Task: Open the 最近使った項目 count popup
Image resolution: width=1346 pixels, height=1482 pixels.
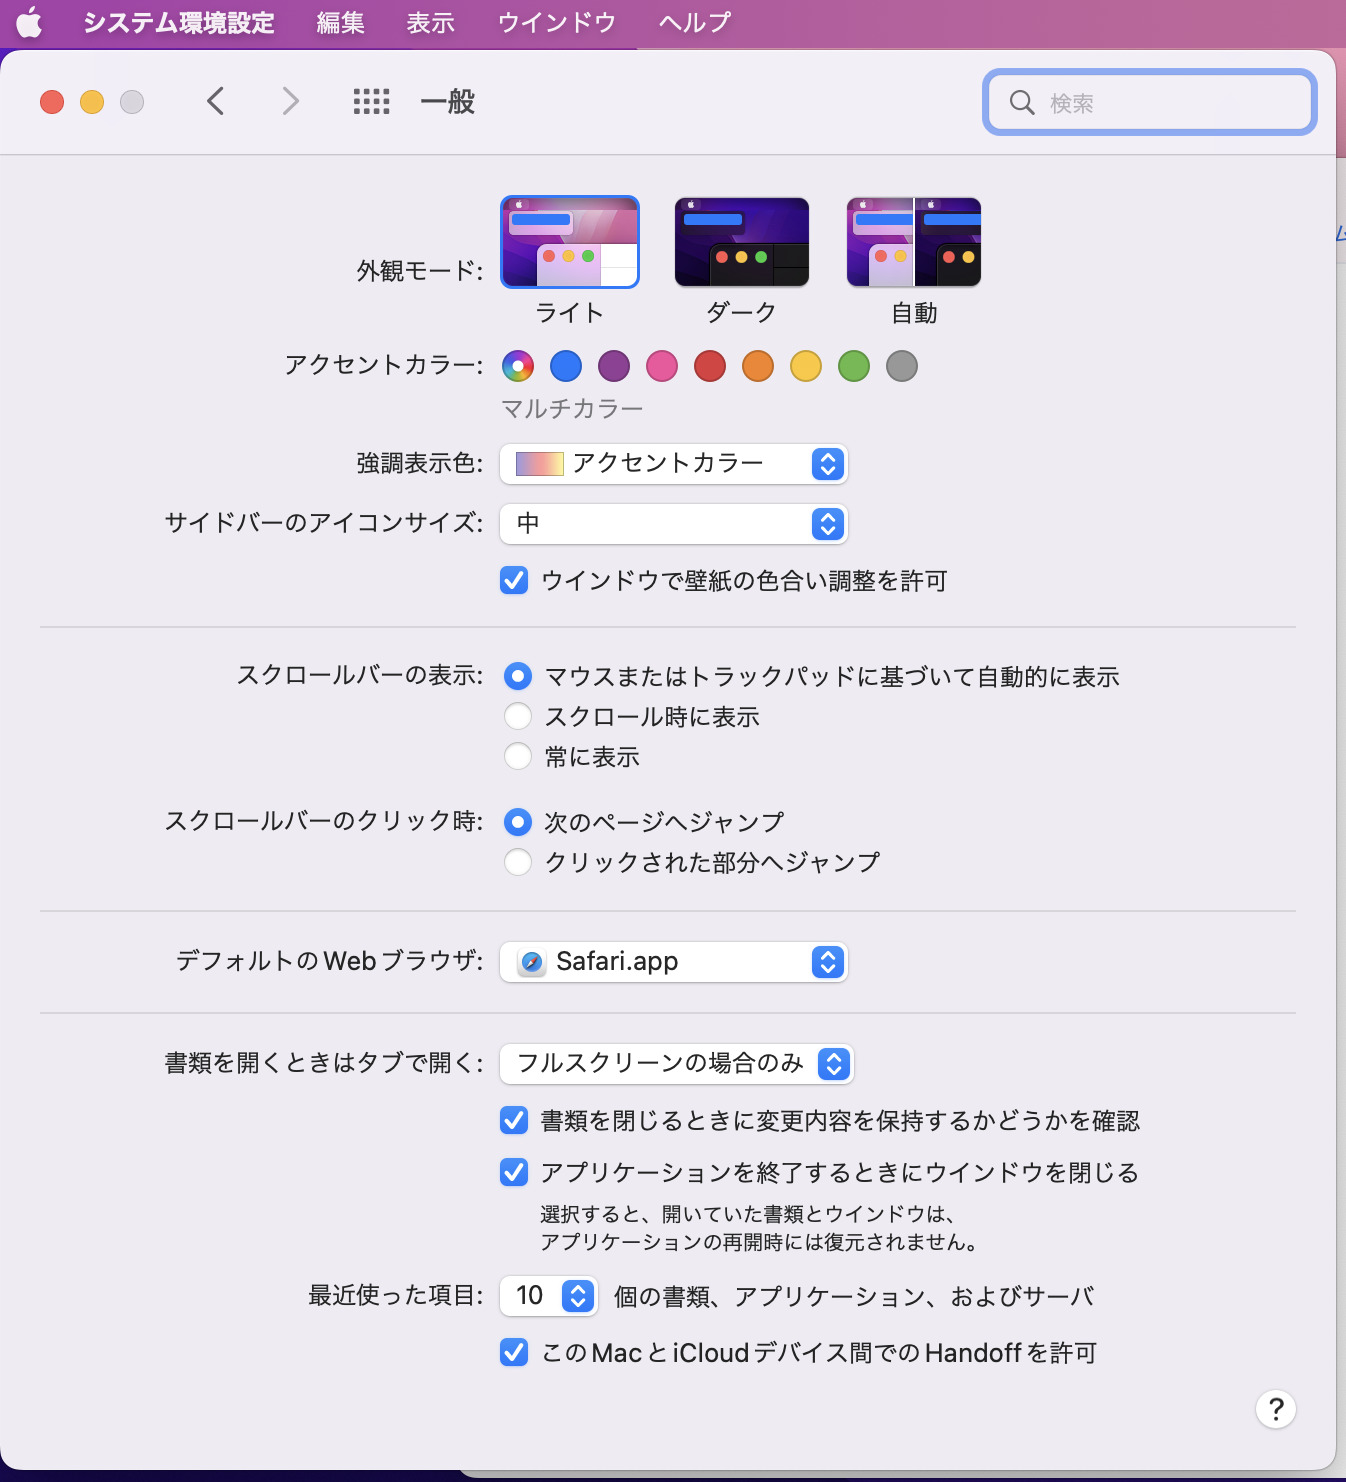Action: [x=549, y=1296]
